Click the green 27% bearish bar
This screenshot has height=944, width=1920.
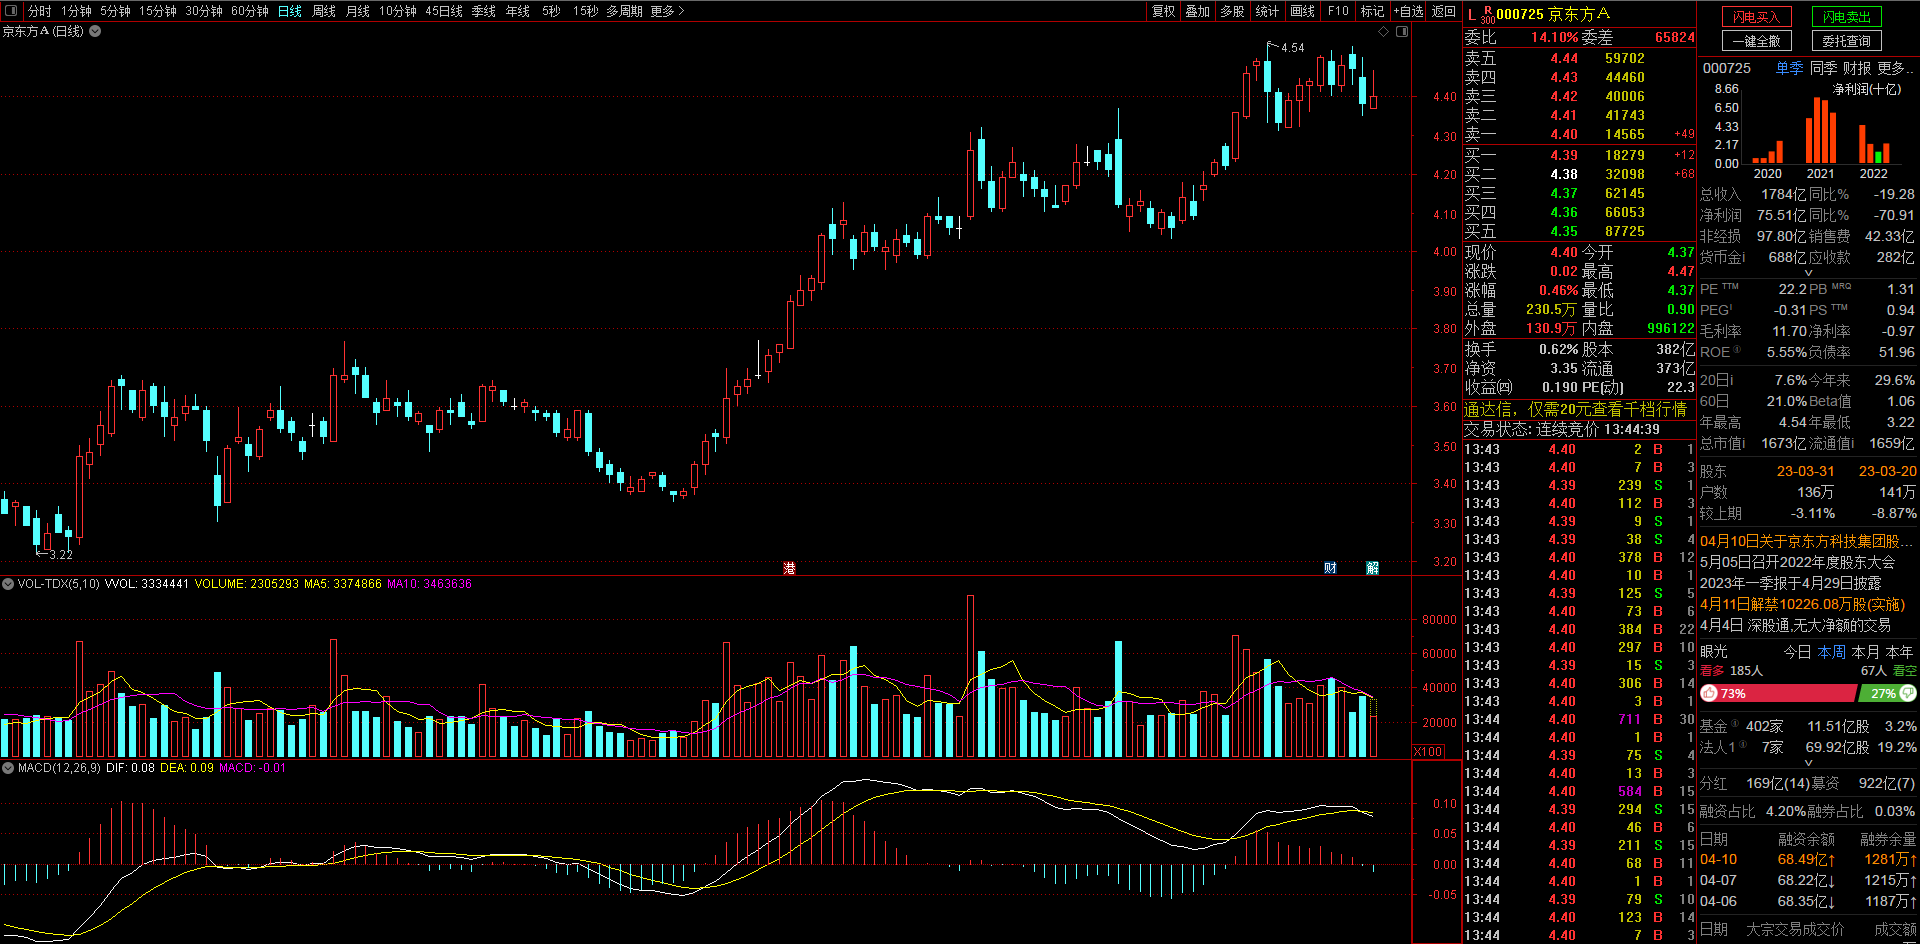click(1888, 693)
